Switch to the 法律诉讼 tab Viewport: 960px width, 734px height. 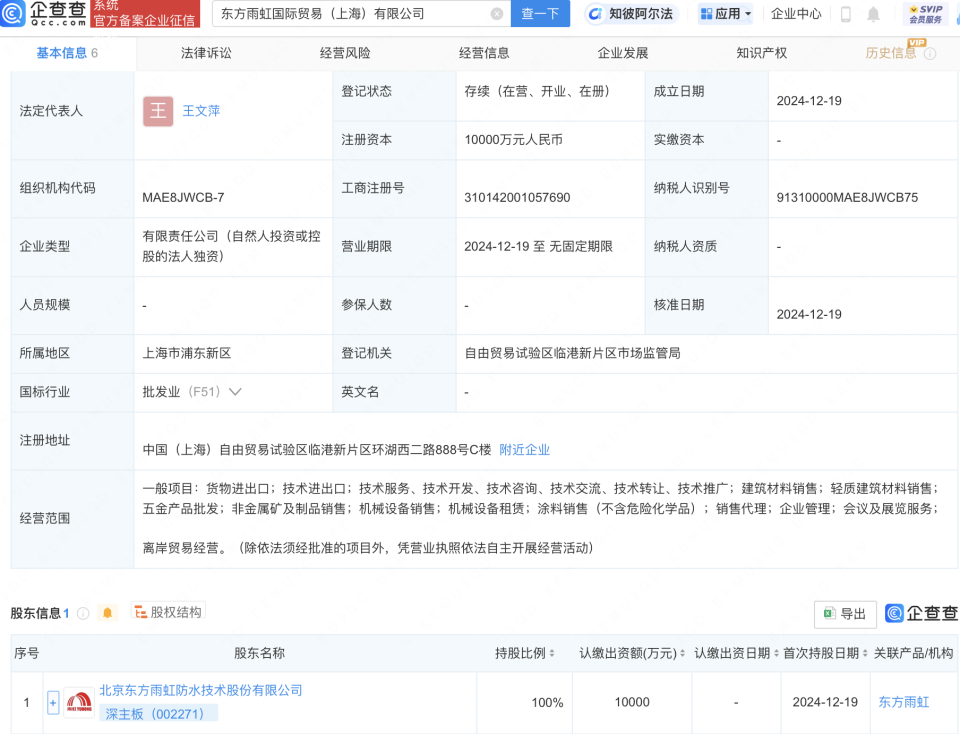(x=206, y=53)
